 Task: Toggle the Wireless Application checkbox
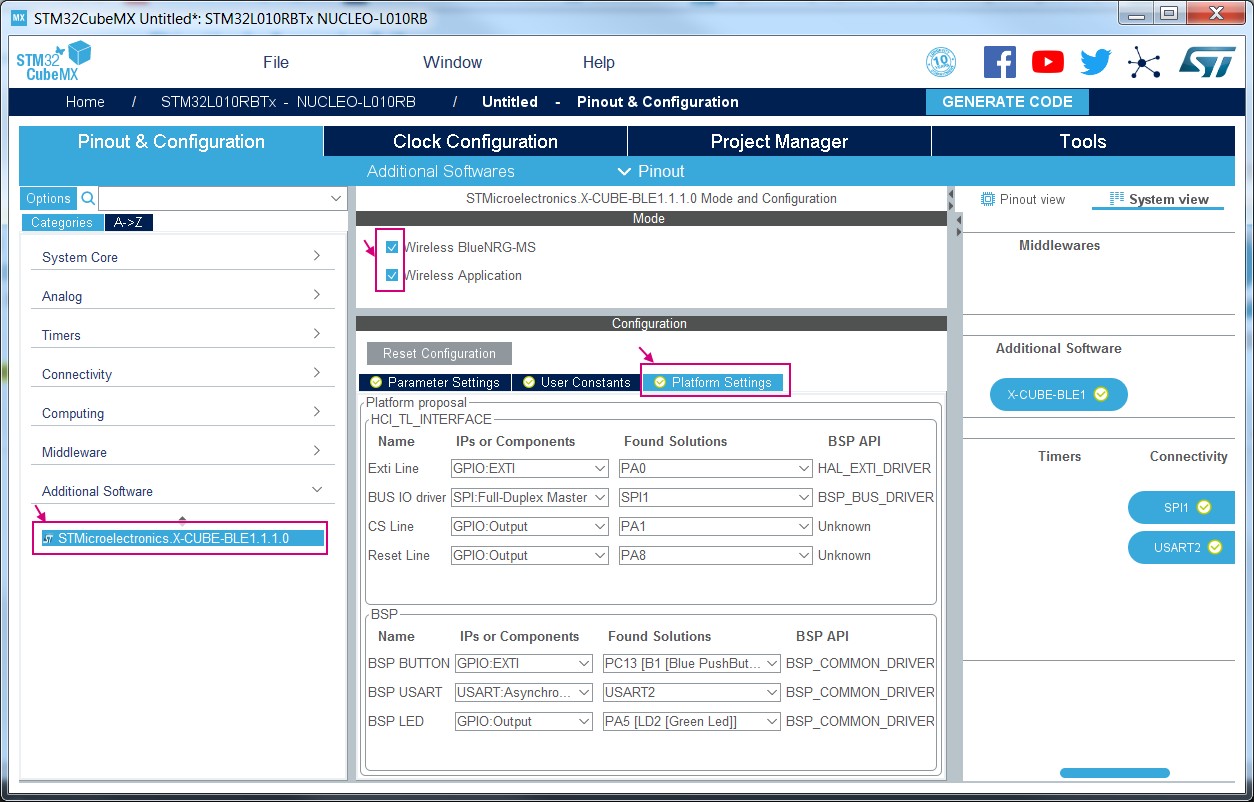point(392,275)
